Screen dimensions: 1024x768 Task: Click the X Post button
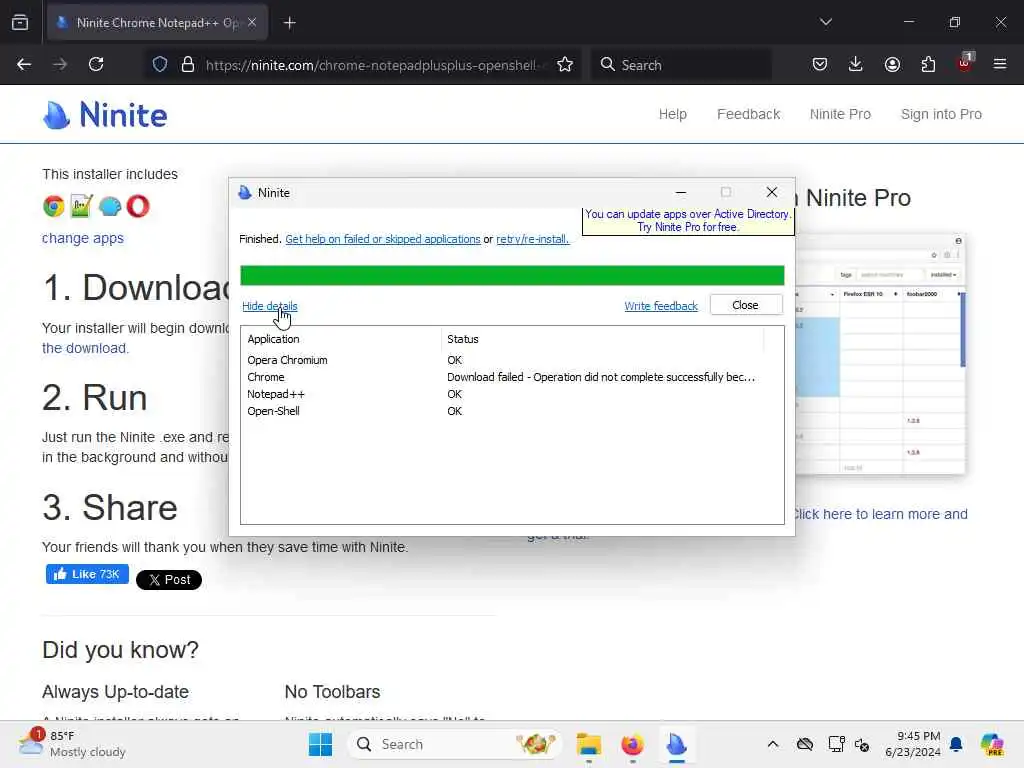tap(168, 580)
